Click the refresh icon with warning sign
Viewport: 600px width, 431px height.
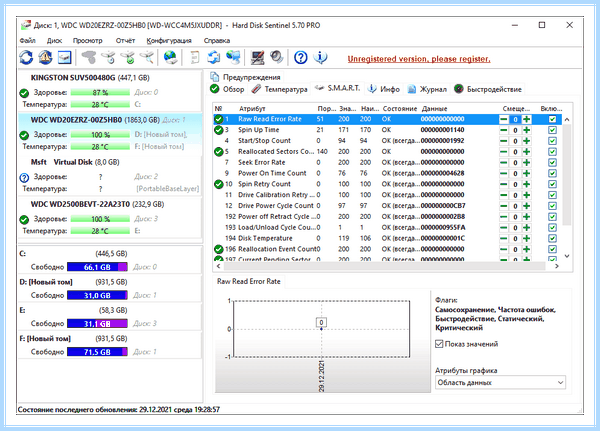[45, 58]
